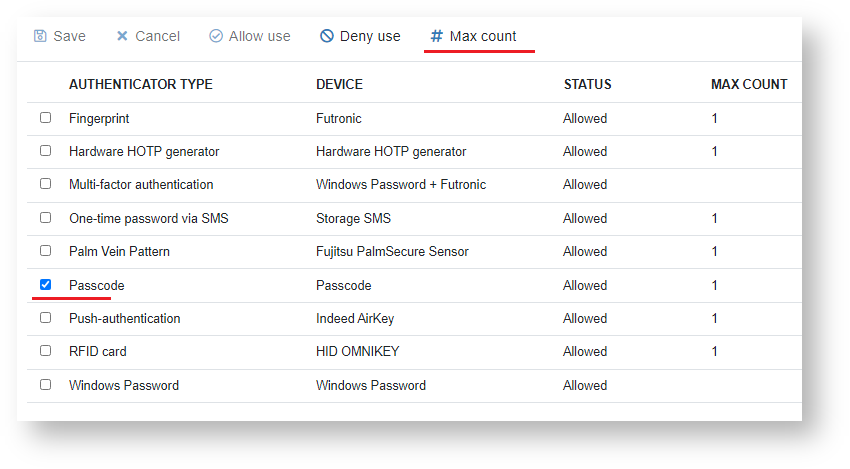Viewport: 850px width, 469px height.
Task: Click the Save floppy disk icon
Action: tap(40, 36)
